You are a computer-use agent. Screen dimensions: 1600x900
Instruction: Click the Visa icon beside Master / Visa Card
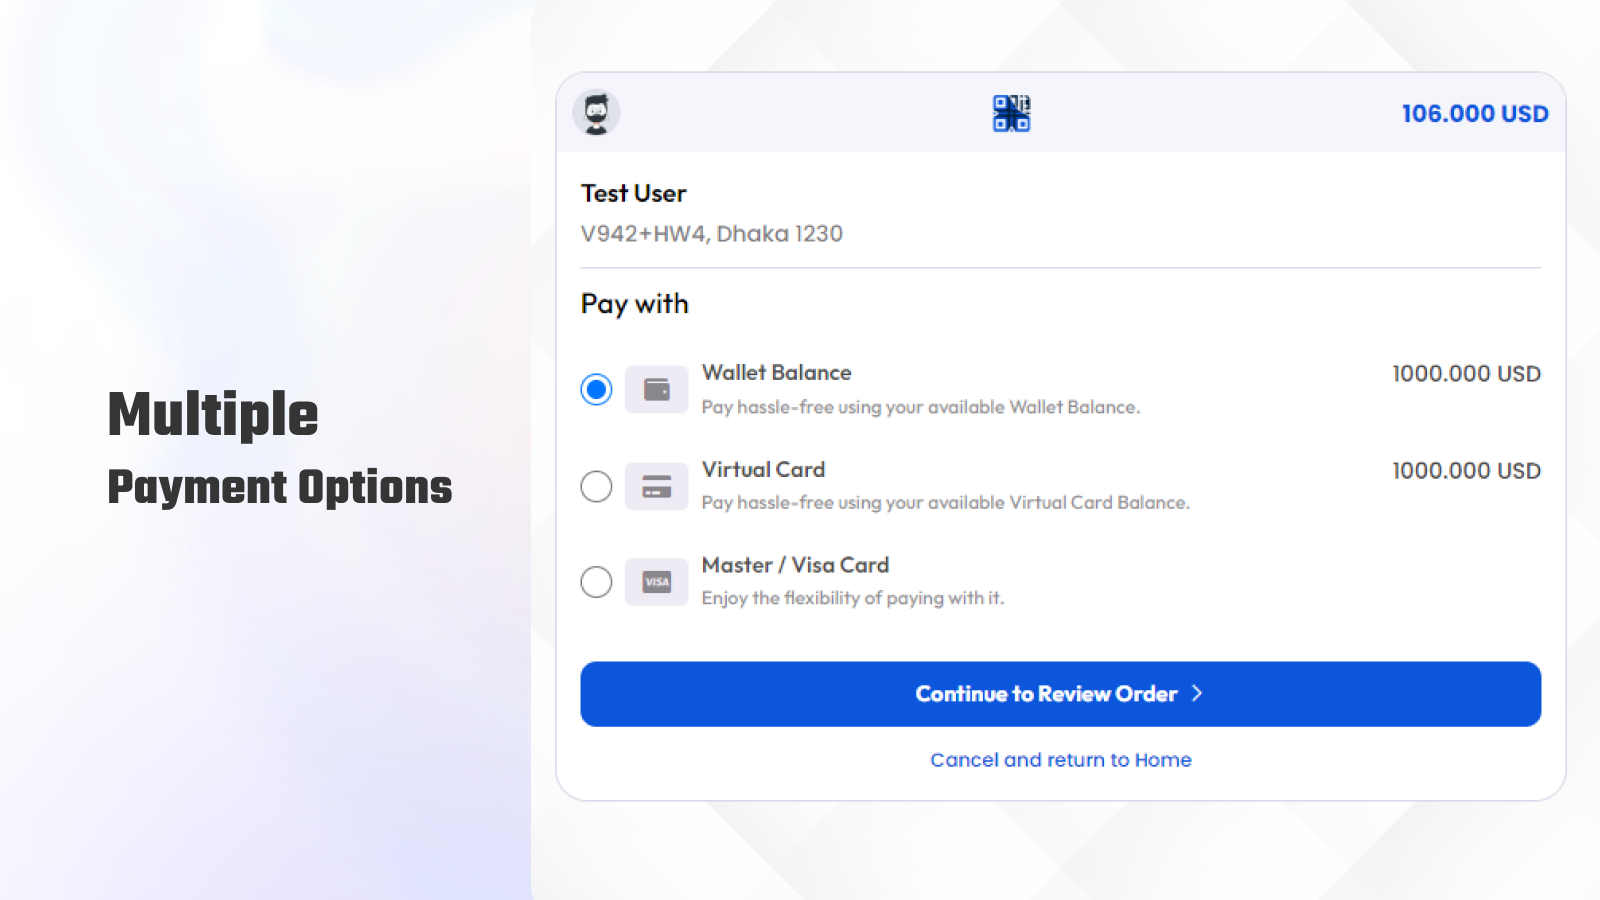click(656, 581)
